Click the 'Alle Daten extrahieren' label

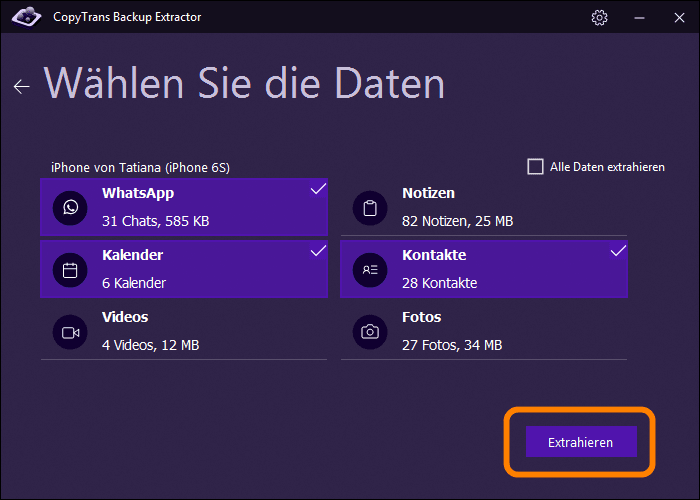click(x=607, y=167)
